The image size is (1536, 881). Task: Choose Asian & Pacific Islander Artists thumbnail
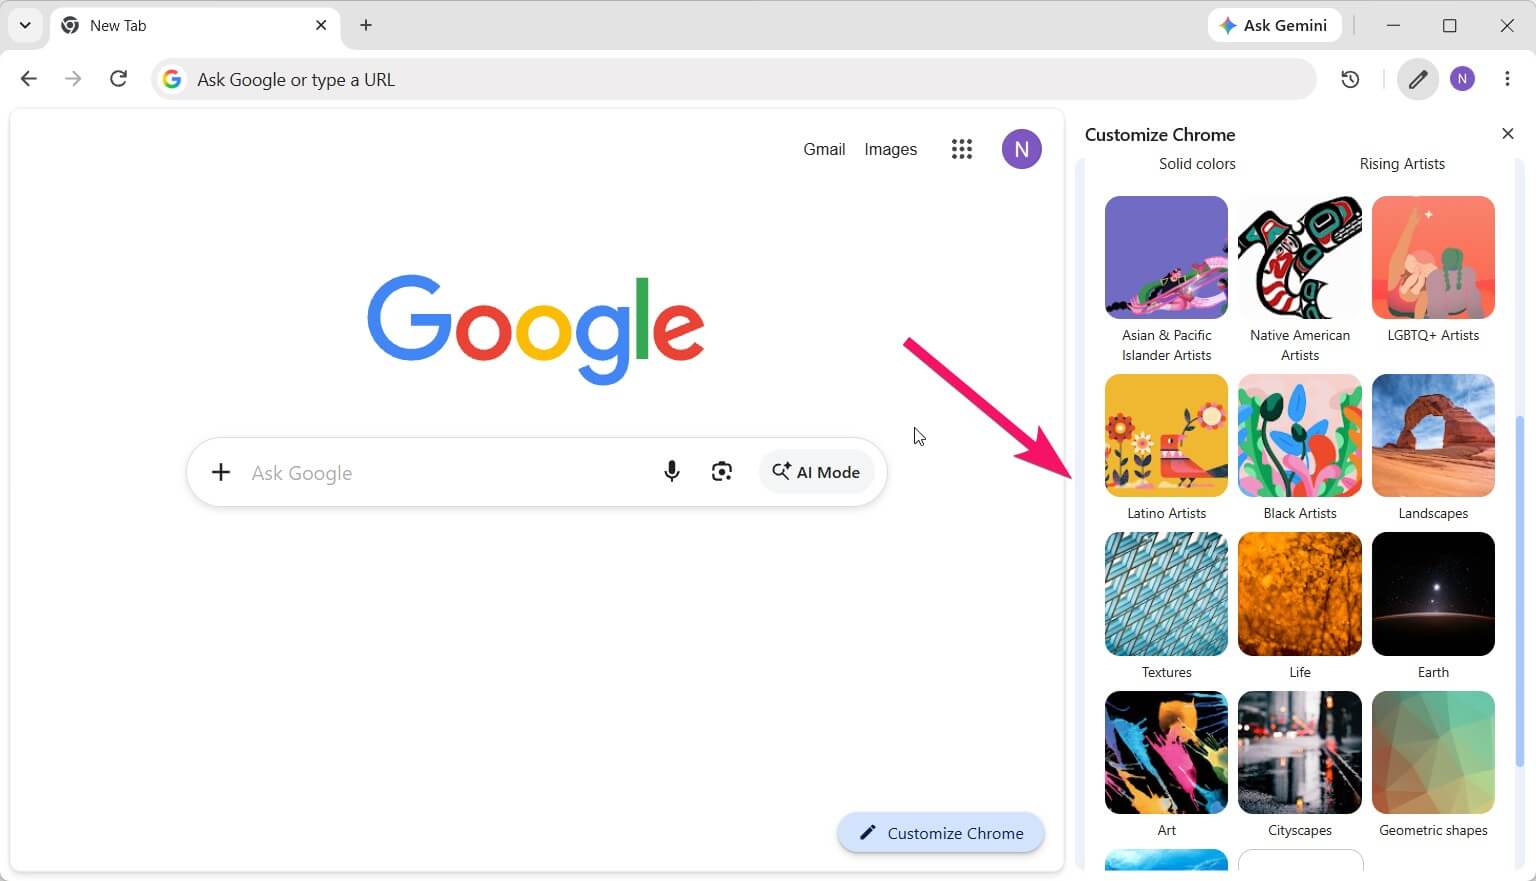[1166, 257]
